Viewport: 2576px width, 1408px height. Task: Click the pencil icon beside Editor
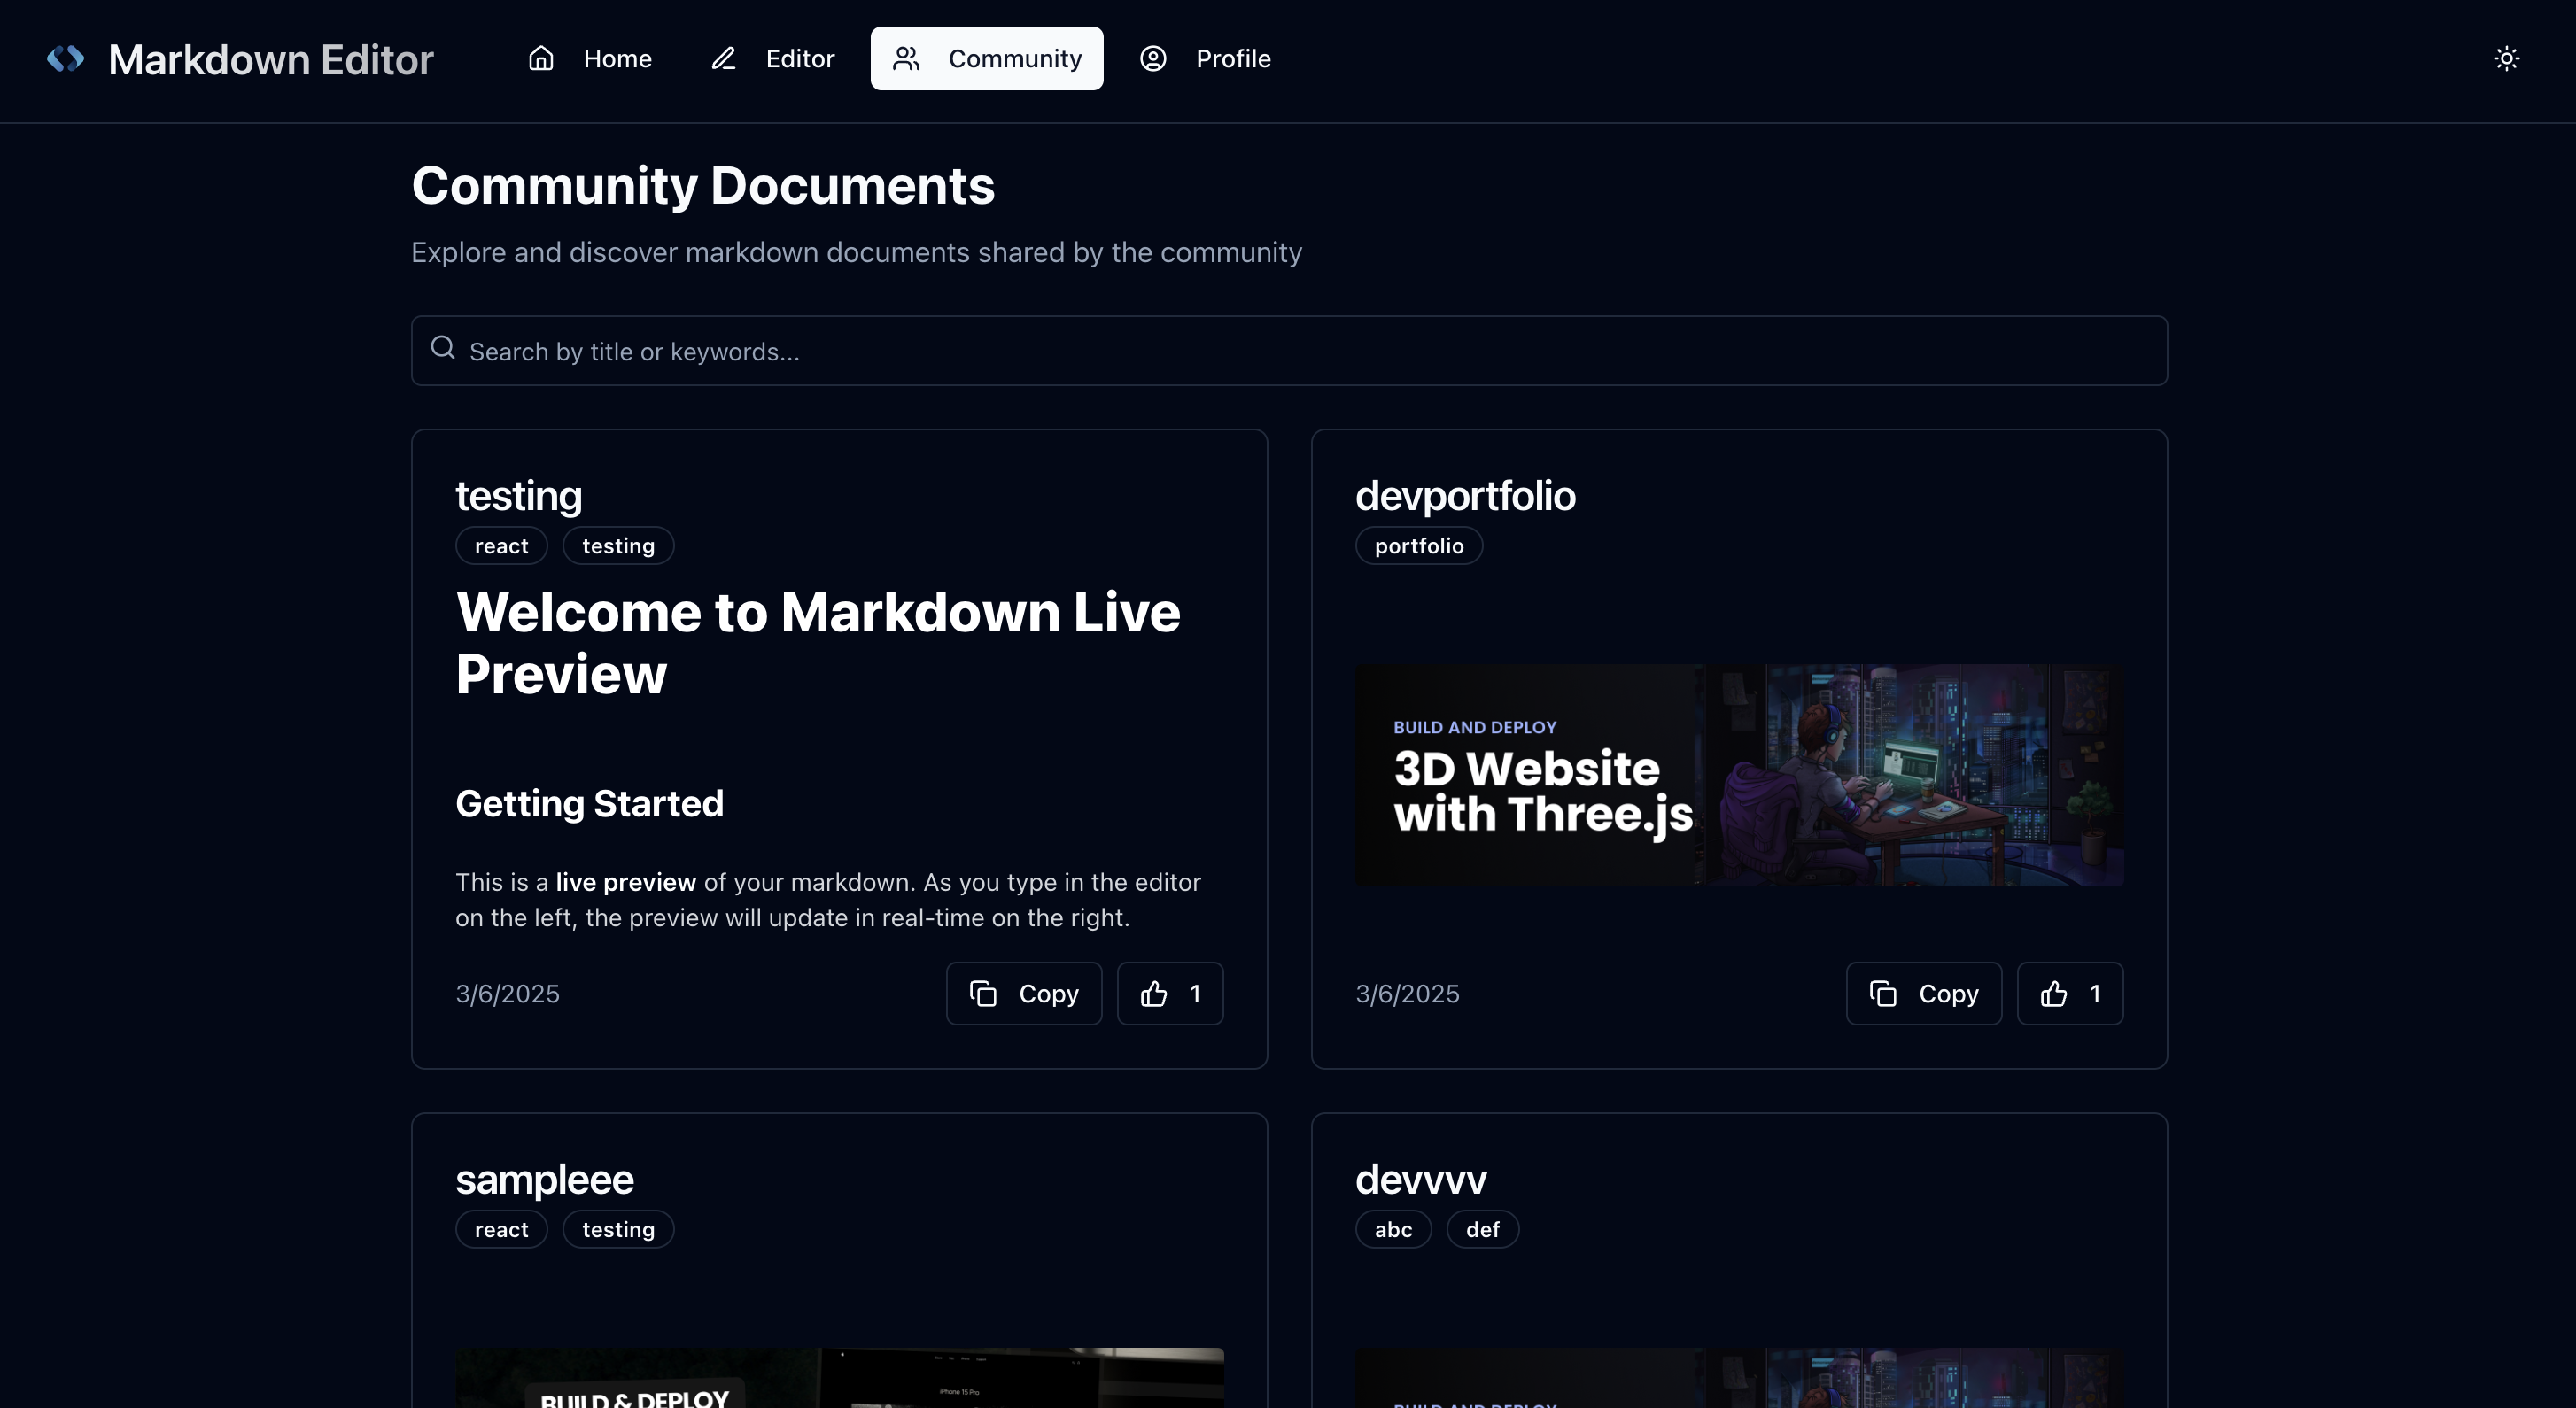(x=723, y=59)
